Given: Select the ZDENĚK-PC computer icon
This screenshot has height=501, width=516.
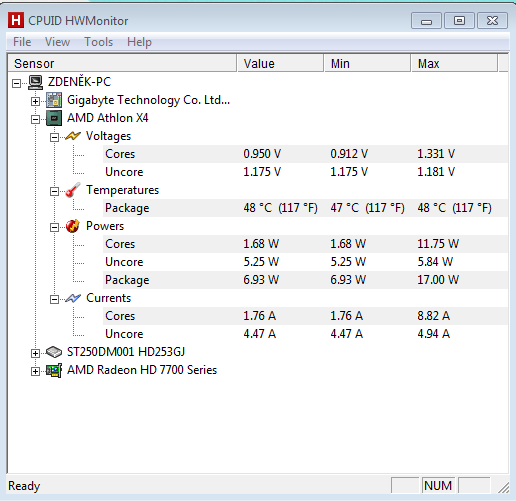Looking at the screenshot, I should pyautogui.click(x=35, y=82).
